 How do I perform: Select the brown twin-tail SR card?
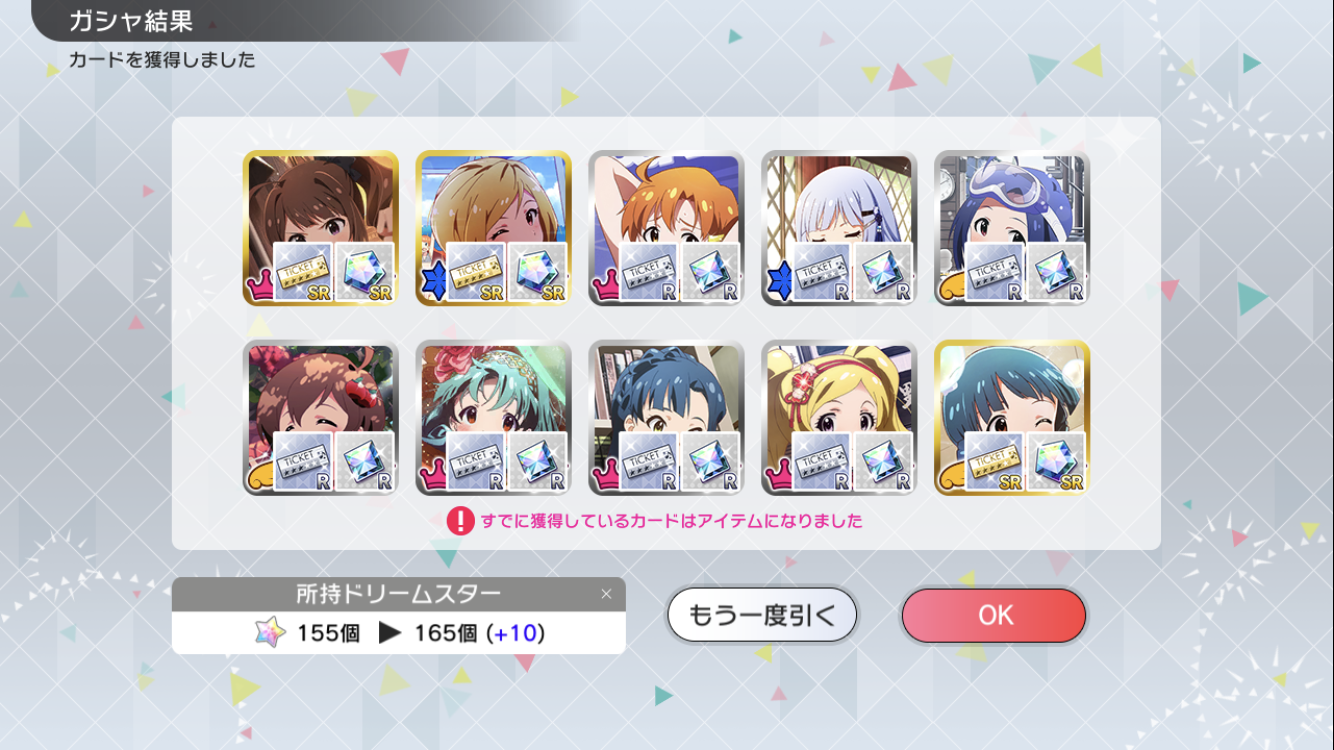click(320, 228)
